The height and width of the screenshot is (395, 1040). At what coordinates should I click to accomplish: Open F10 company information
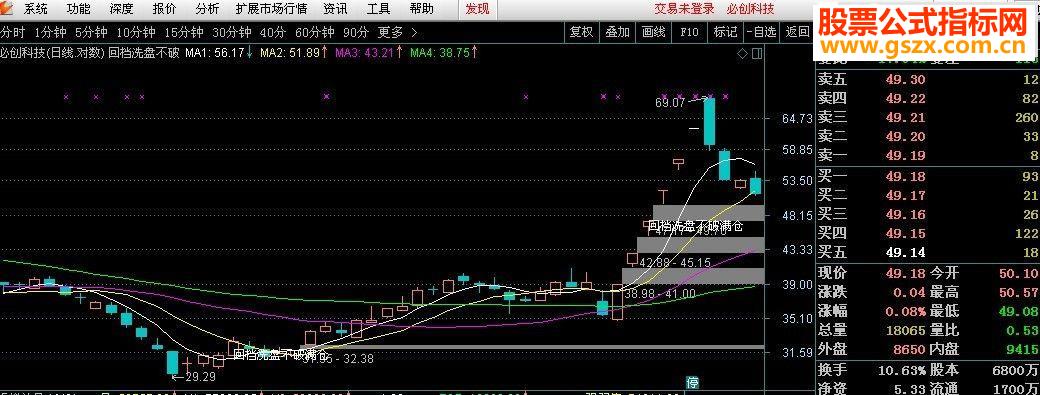tap(689, 32)
